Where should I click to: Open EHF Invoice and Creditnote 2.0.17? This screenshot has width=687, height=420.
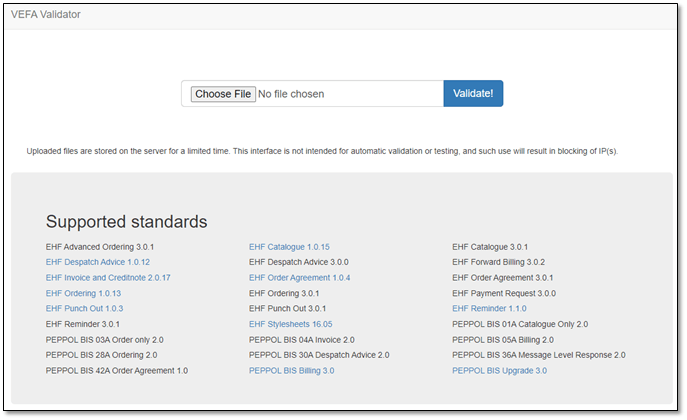pos(108,277)
